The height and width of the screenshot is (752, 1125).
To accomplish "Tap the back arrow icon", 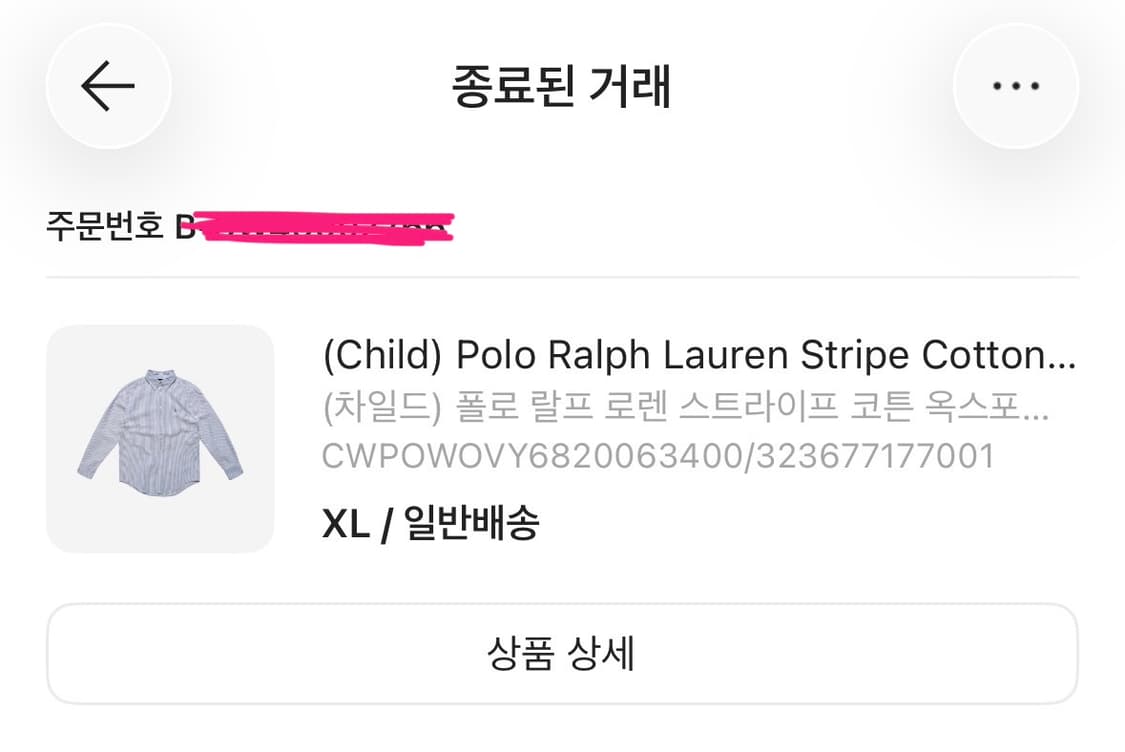I will [x=108, y=87].
